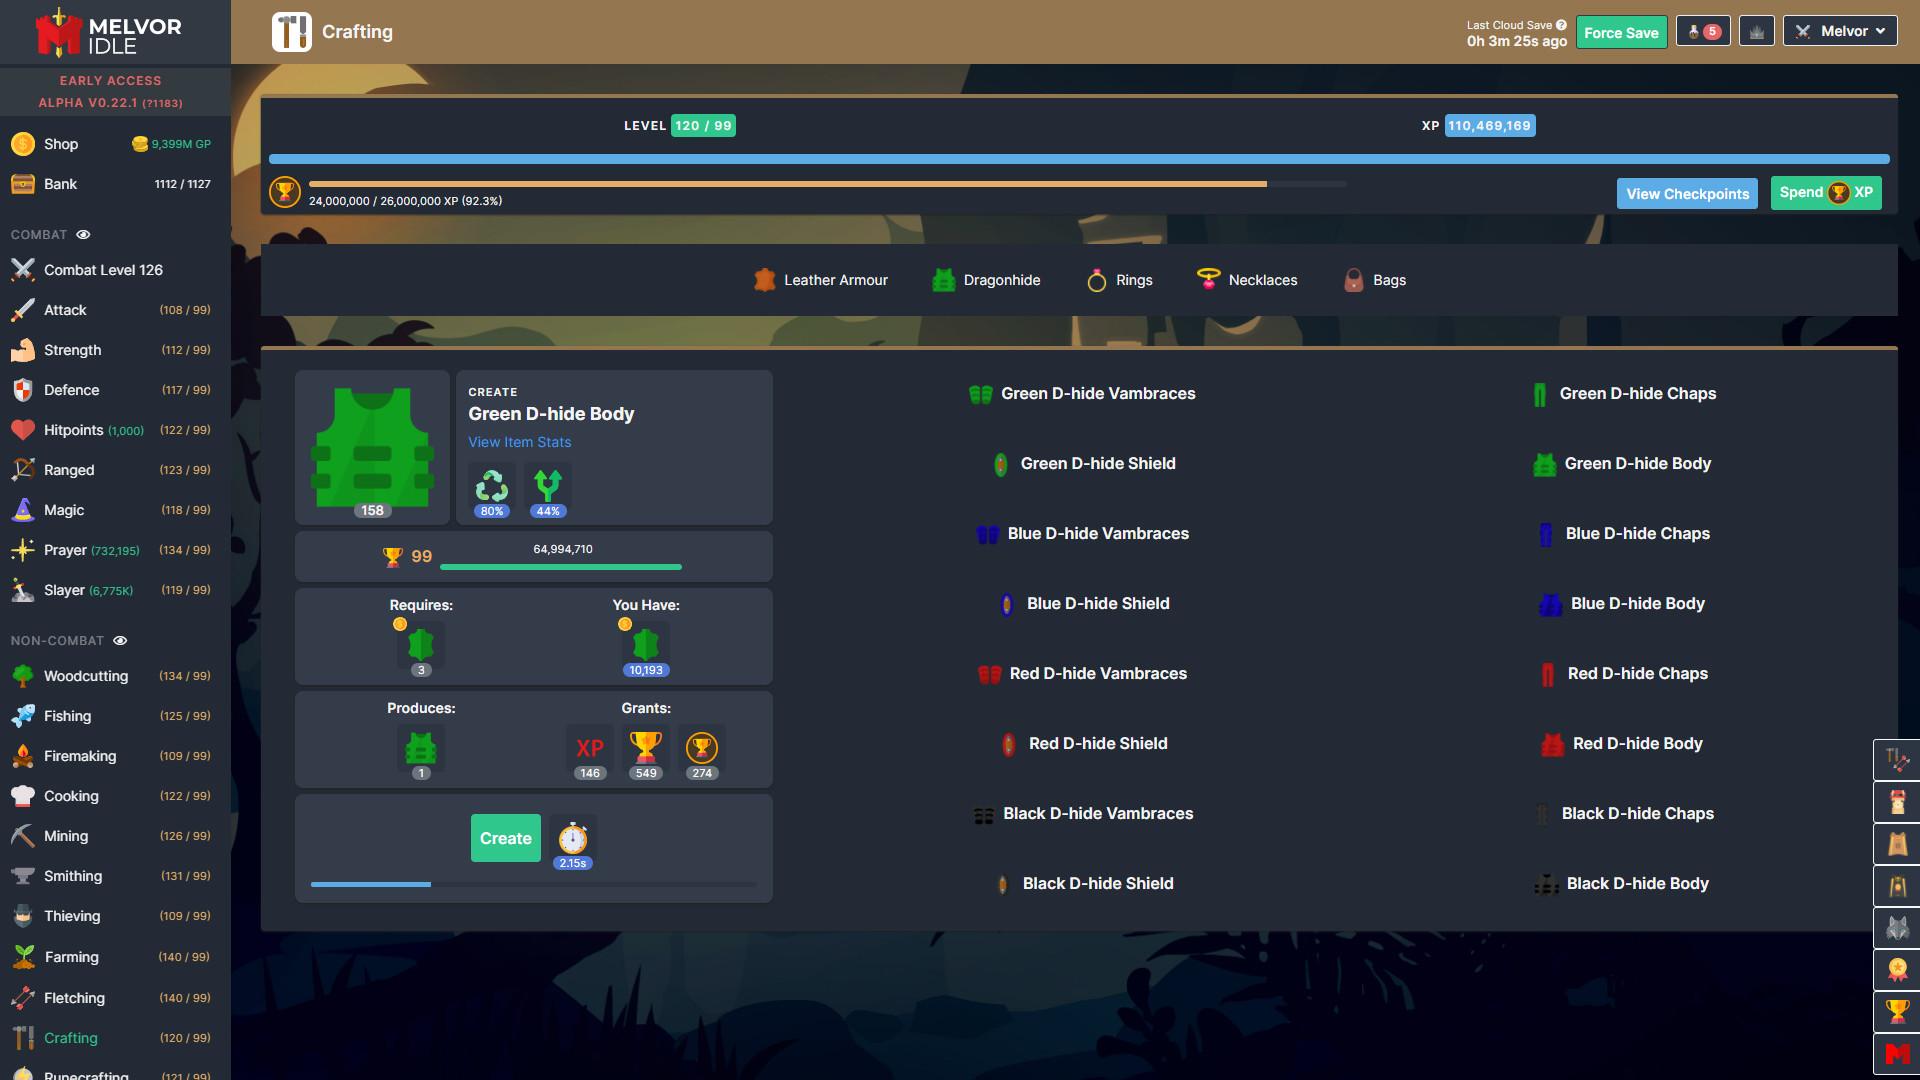Image resolution: width=1920 pixels, height=1080 pixels.
Task: Click the Dragonhide crafting tab
Action: tap(1001, 280)
